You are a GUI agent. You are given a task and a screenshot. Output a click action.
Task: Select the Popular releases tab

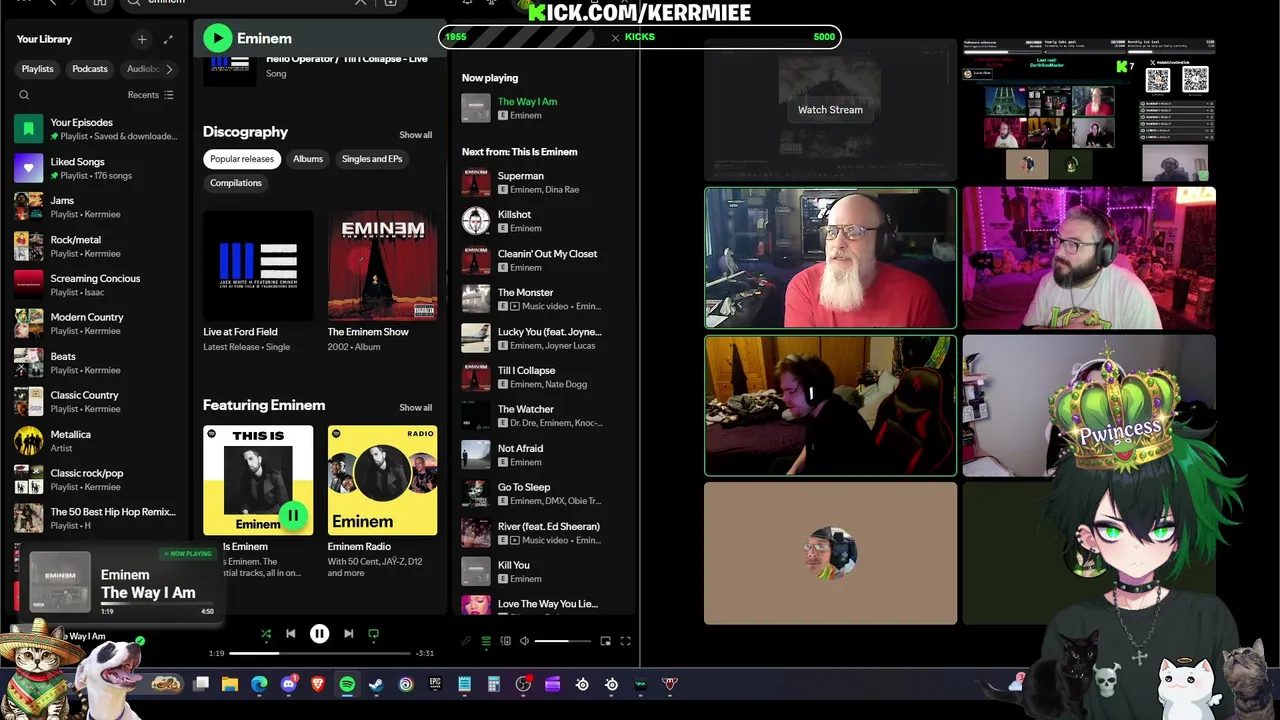click(242, 159)
